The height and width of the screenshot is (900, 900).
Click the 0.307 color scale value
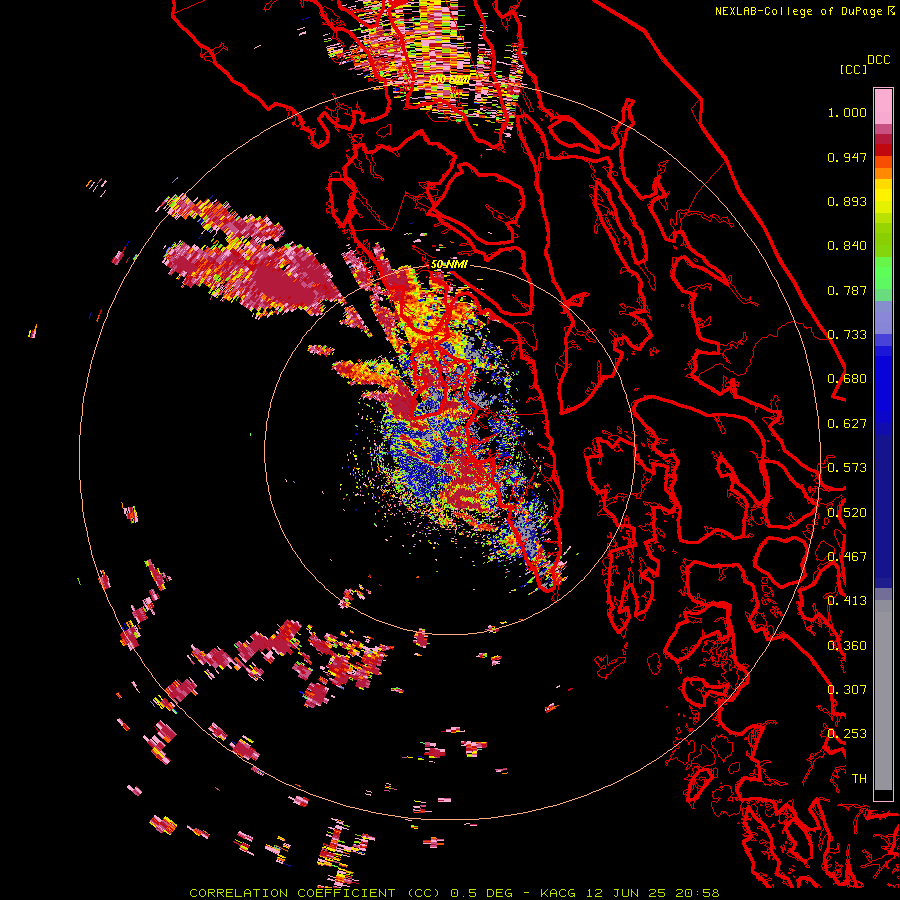click(847, 690)
